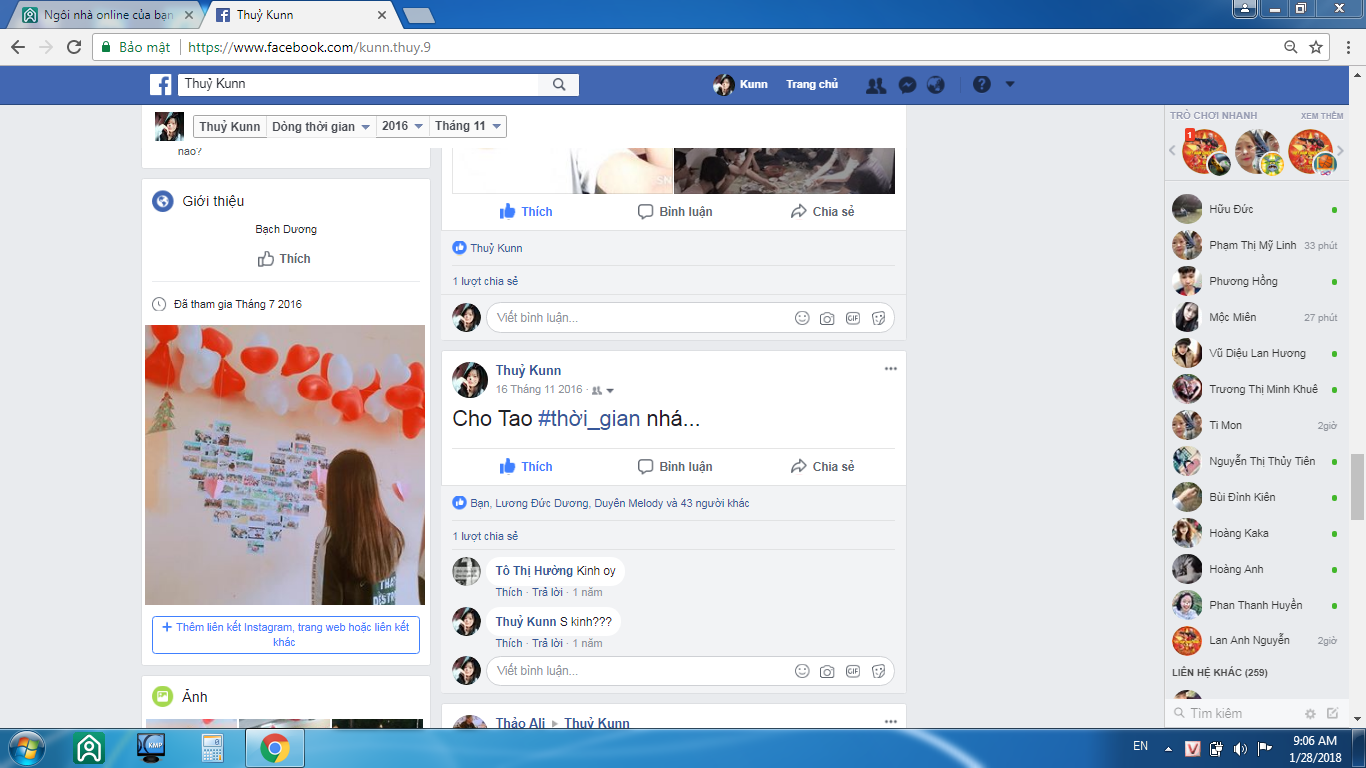Screen dimensions: 1366x768
Task: Click GIF icon in upper comment box
Action: click(x=853, y=318)
